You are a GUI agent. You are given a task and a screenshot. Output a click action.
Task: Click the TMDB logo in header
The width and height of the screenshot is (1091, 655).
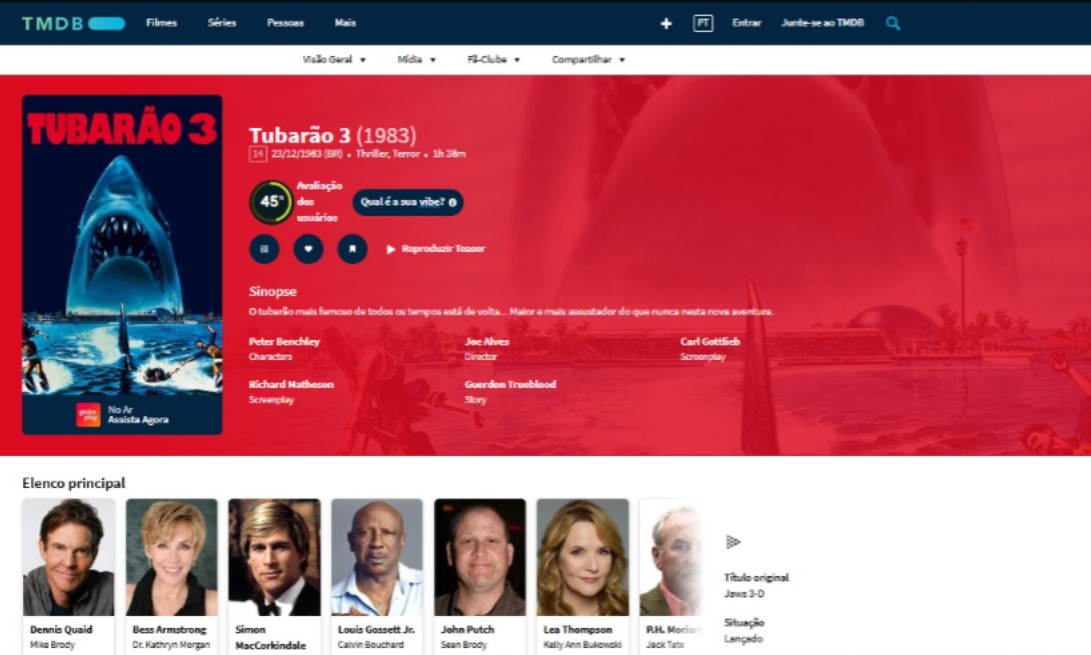click(x=73, y=23)
